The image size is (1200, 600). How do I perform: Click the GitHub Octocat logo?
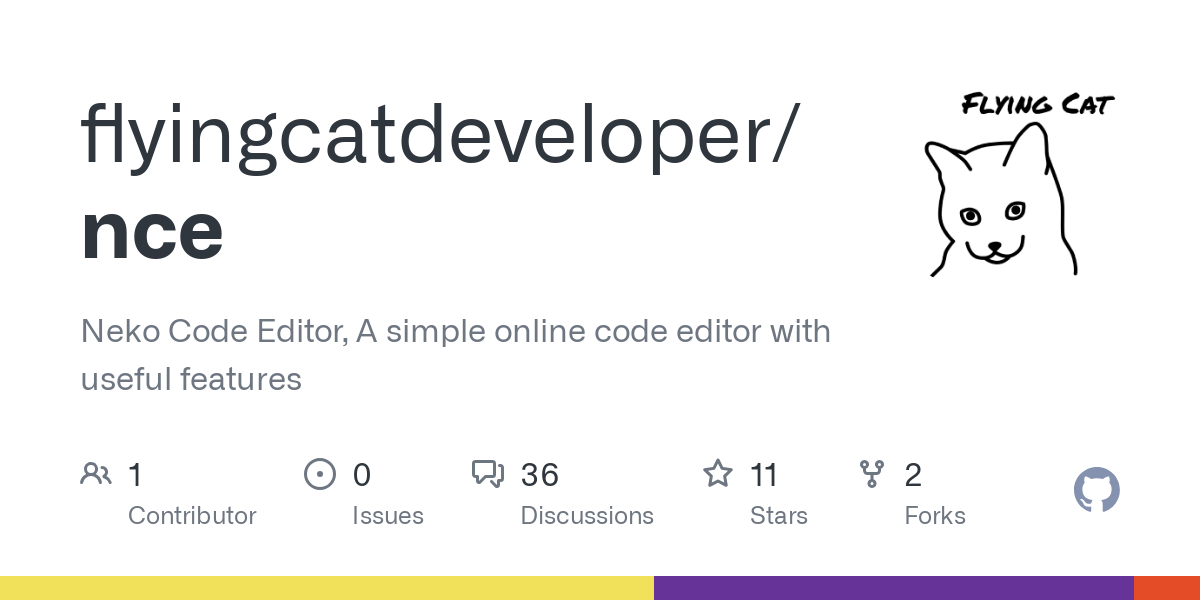tap(1096, 490)
